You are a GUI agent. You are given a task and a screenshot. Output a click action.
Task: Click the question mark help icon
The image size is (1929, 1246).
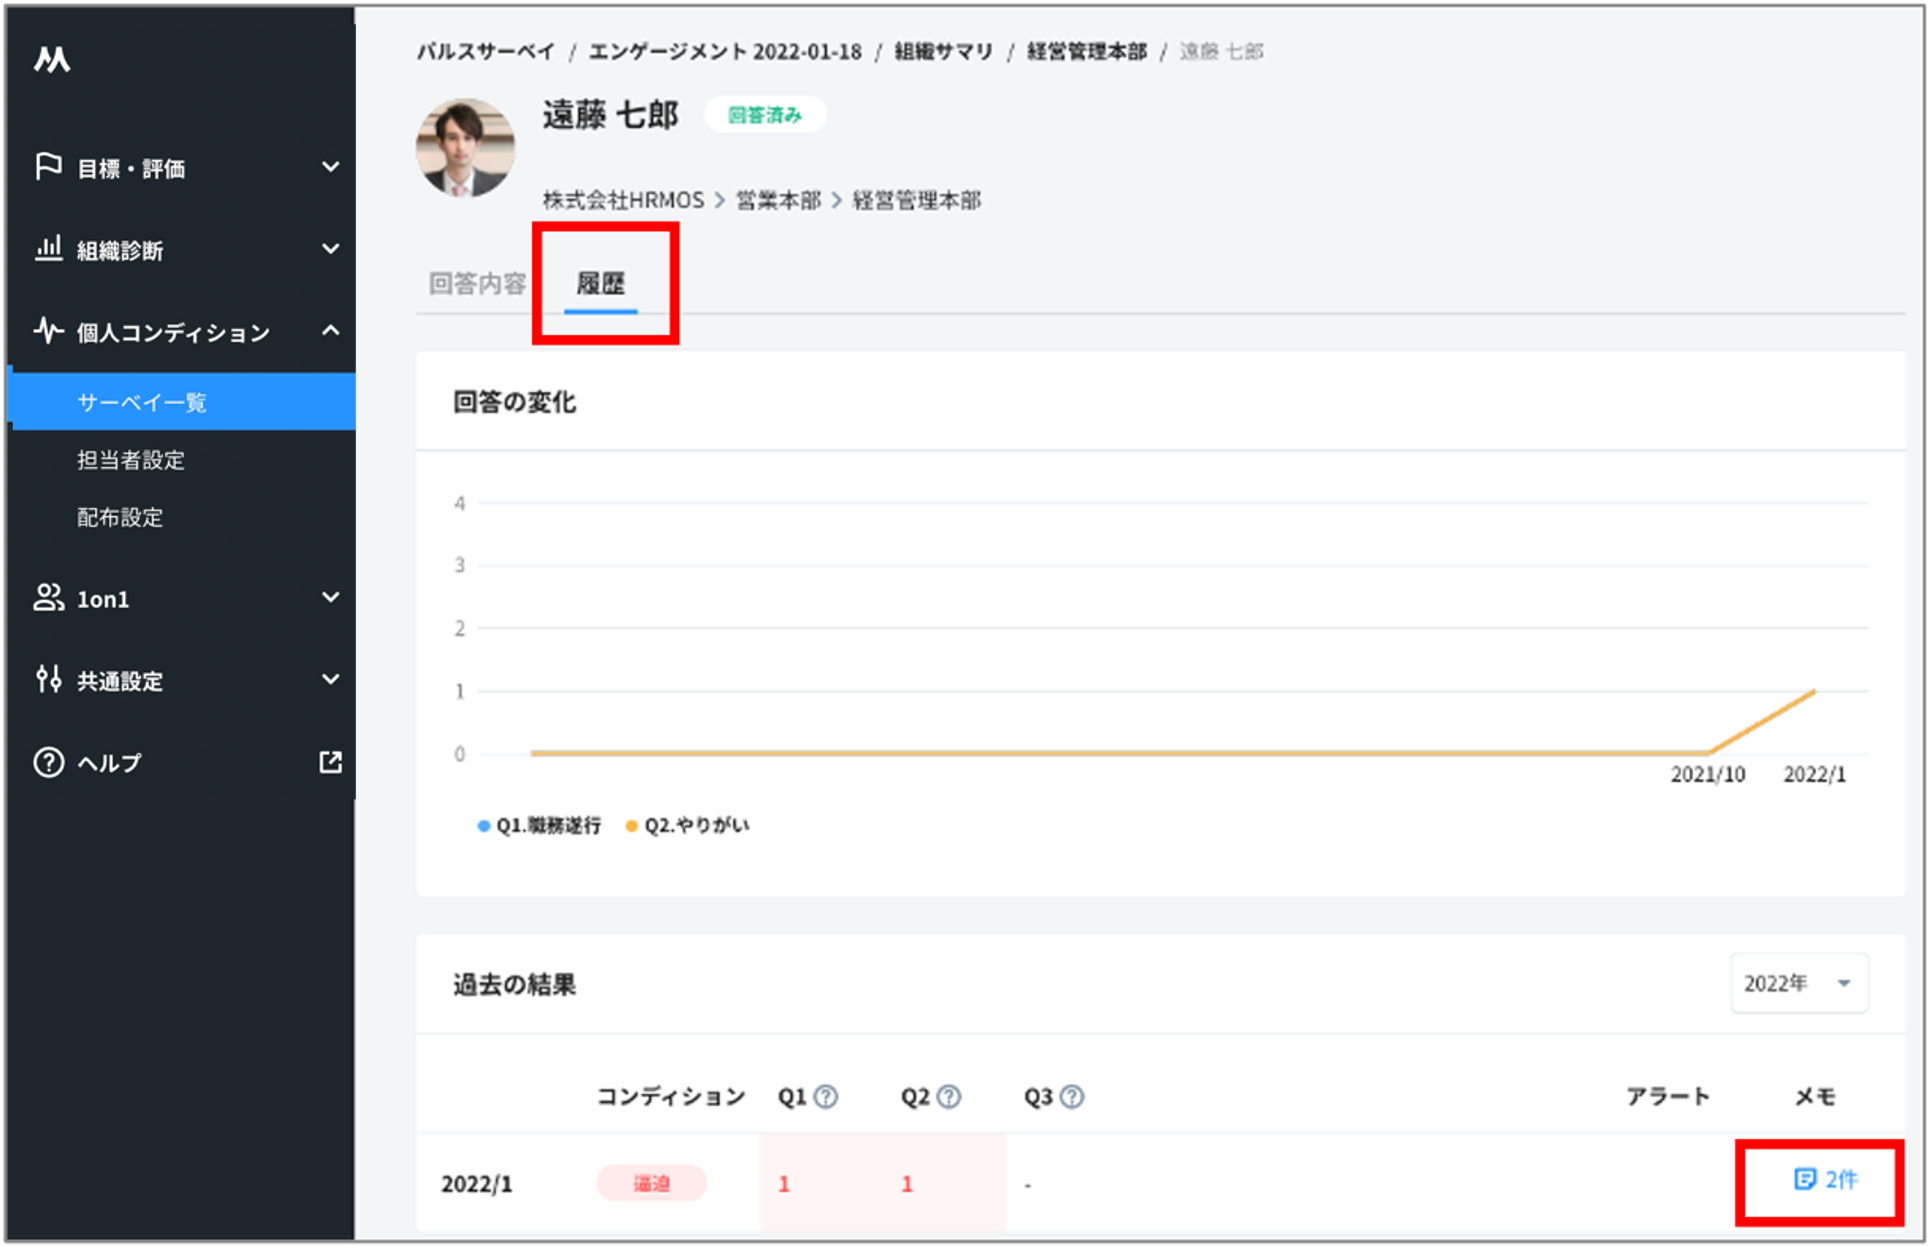[x=48, y=762]
